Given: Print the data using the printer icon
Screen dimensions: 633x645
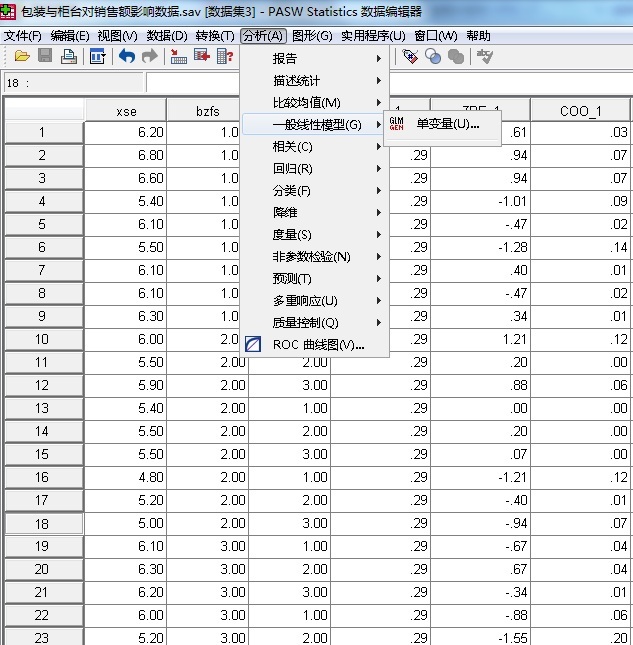Looking at the screenshot, I should 69,56.
